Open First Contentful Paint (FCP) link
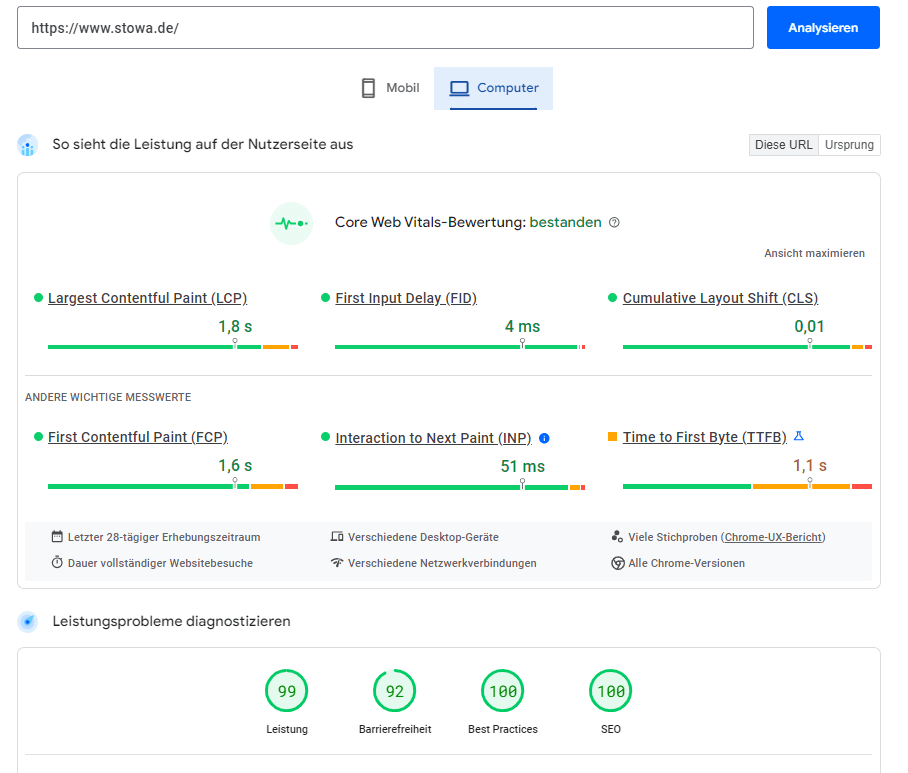The height and width of the screenshot is (773, 908). click(138, 437)
